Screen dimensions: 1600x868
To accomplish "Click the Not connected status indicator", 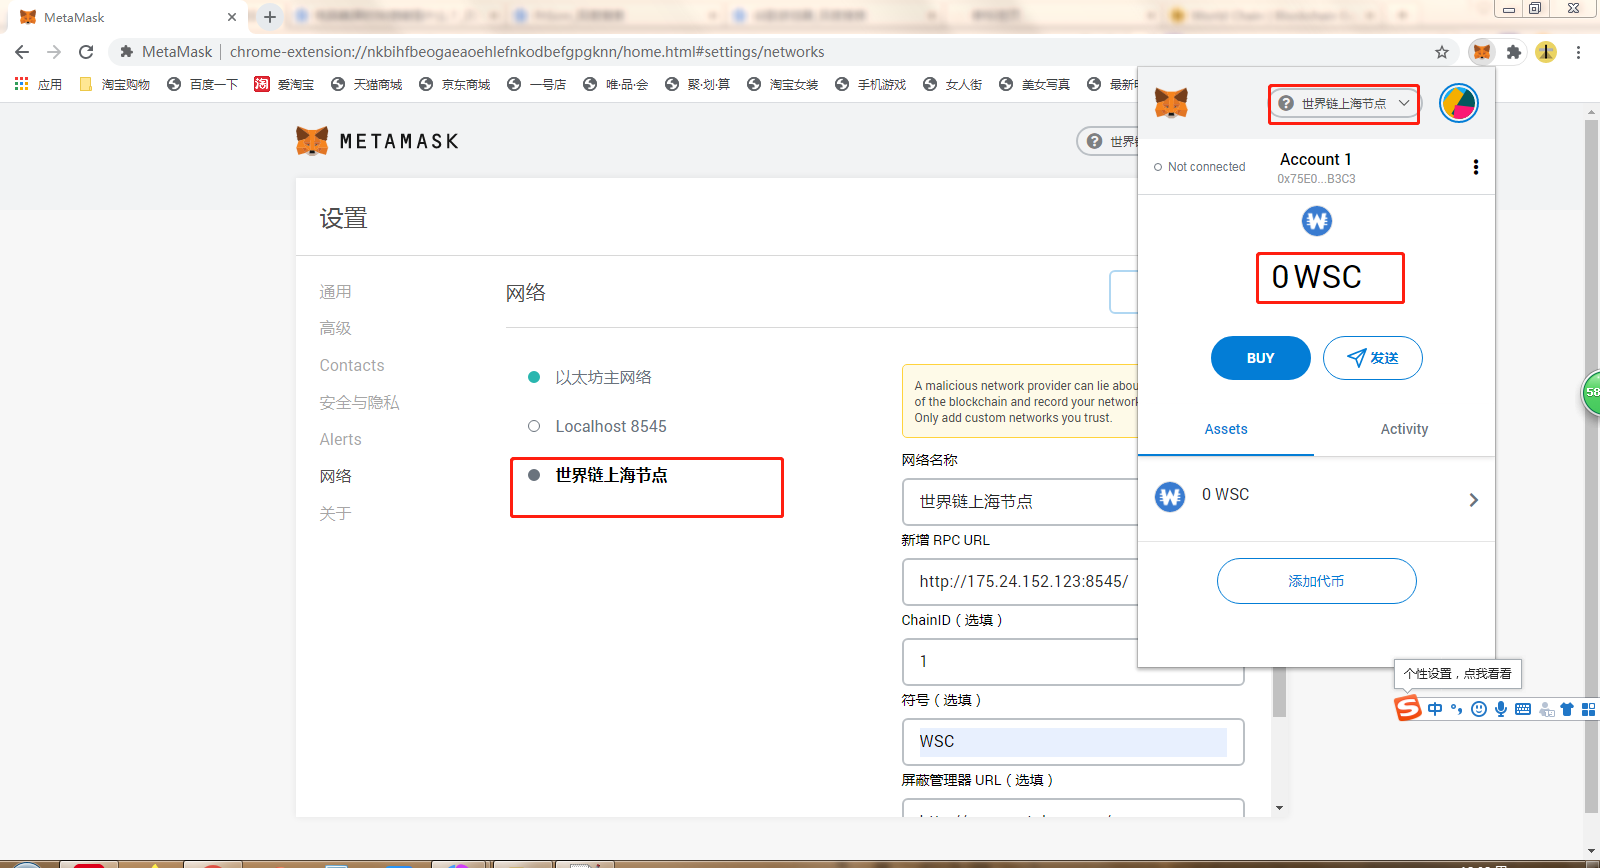I will tap(1200, 167).
